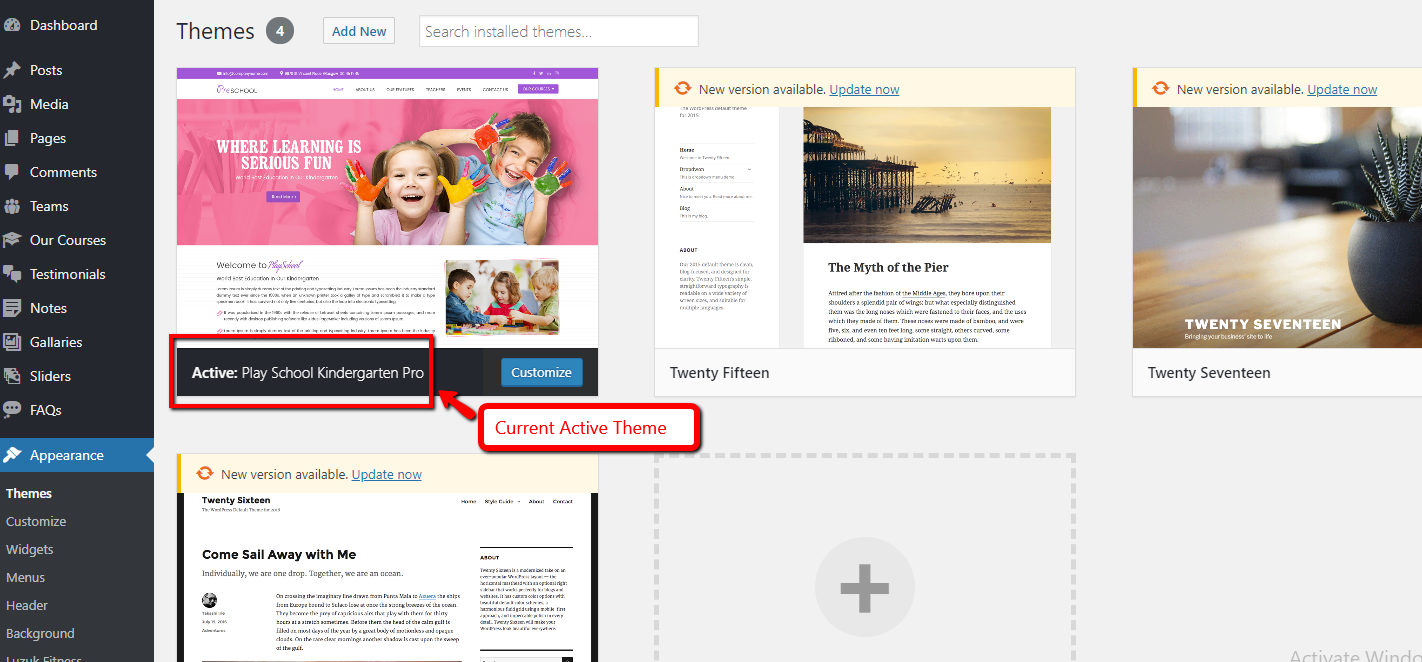1422x662 pixels.
Task: Click the themes count badge 4
Action: click(280, 31)
